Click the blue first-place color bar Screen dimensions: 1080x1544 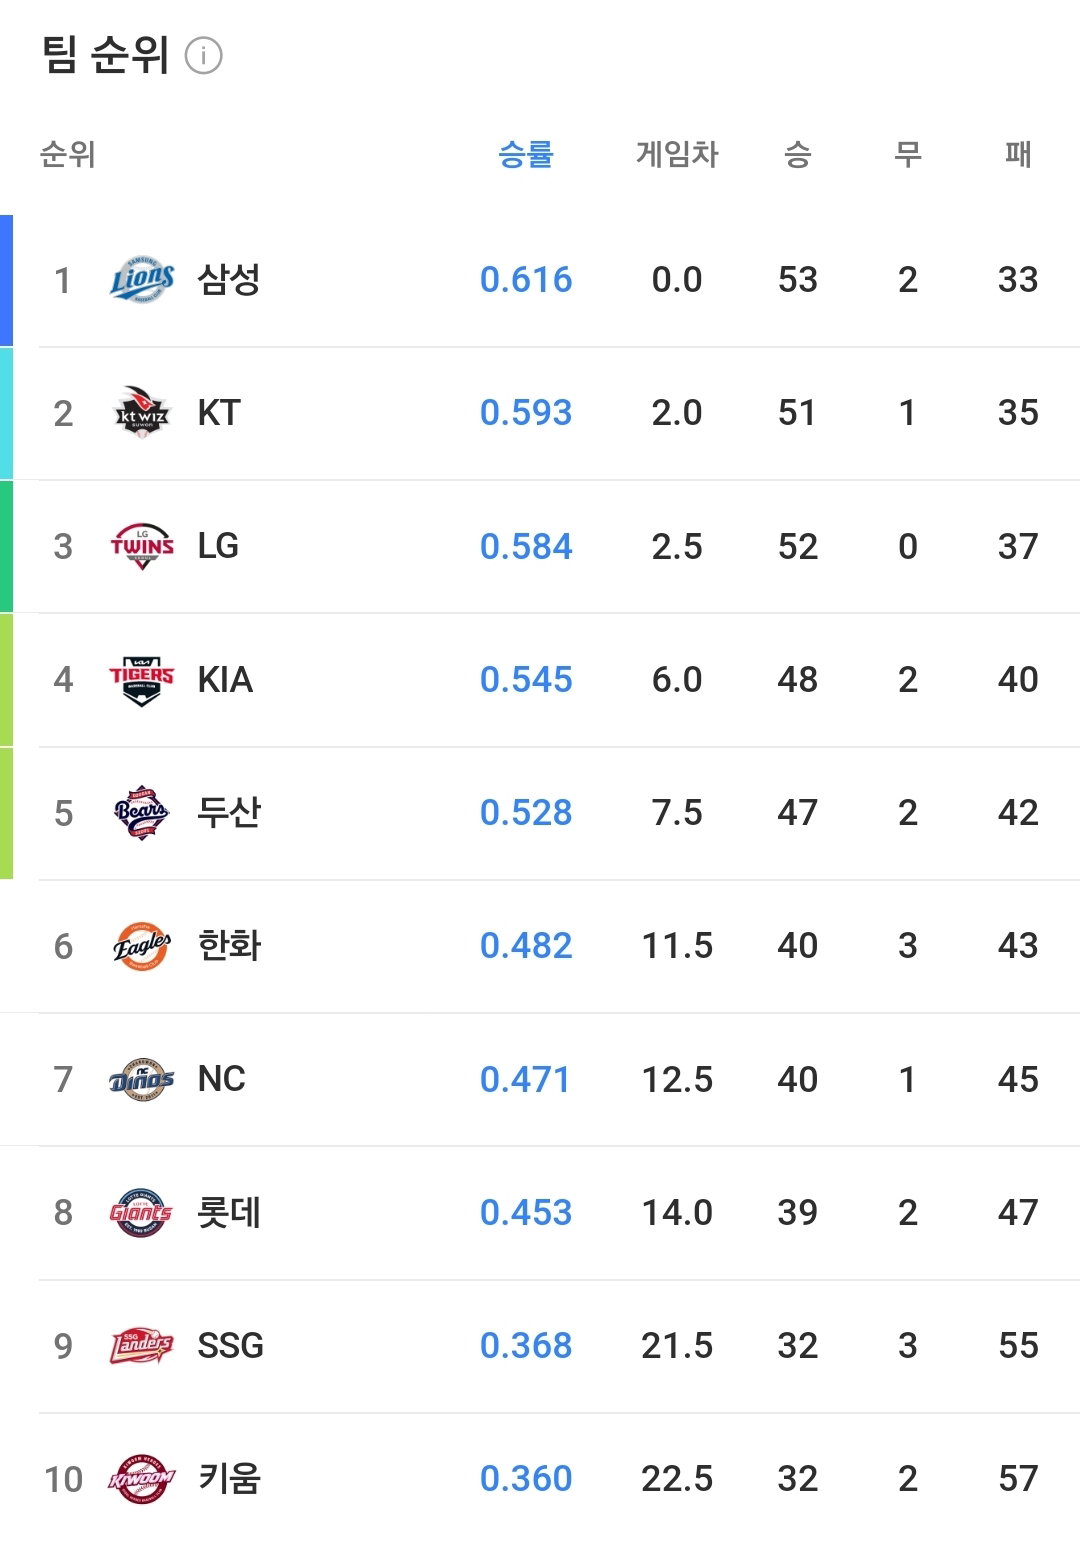coord(6,280)
